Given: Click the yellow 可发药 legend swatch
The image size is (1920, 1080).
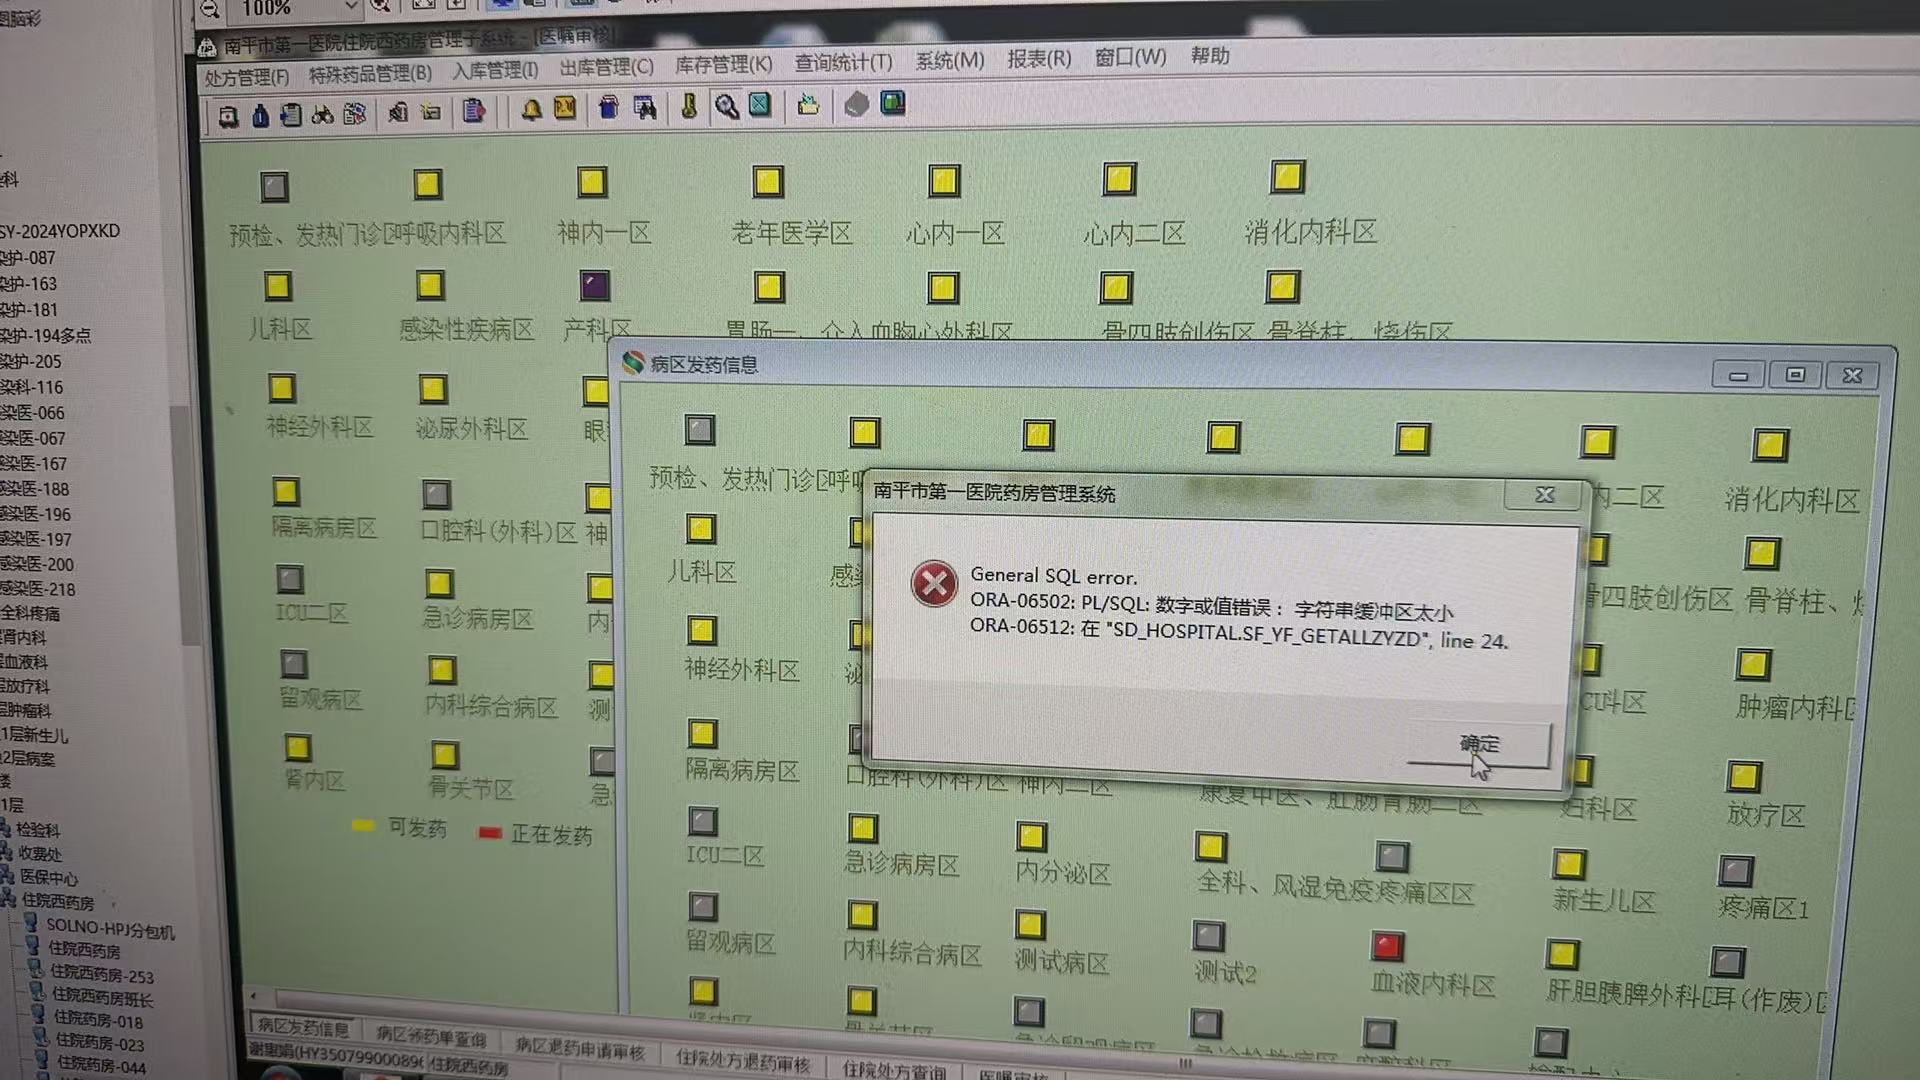Looking at the screenshot, I should click(x=363, y=826).
